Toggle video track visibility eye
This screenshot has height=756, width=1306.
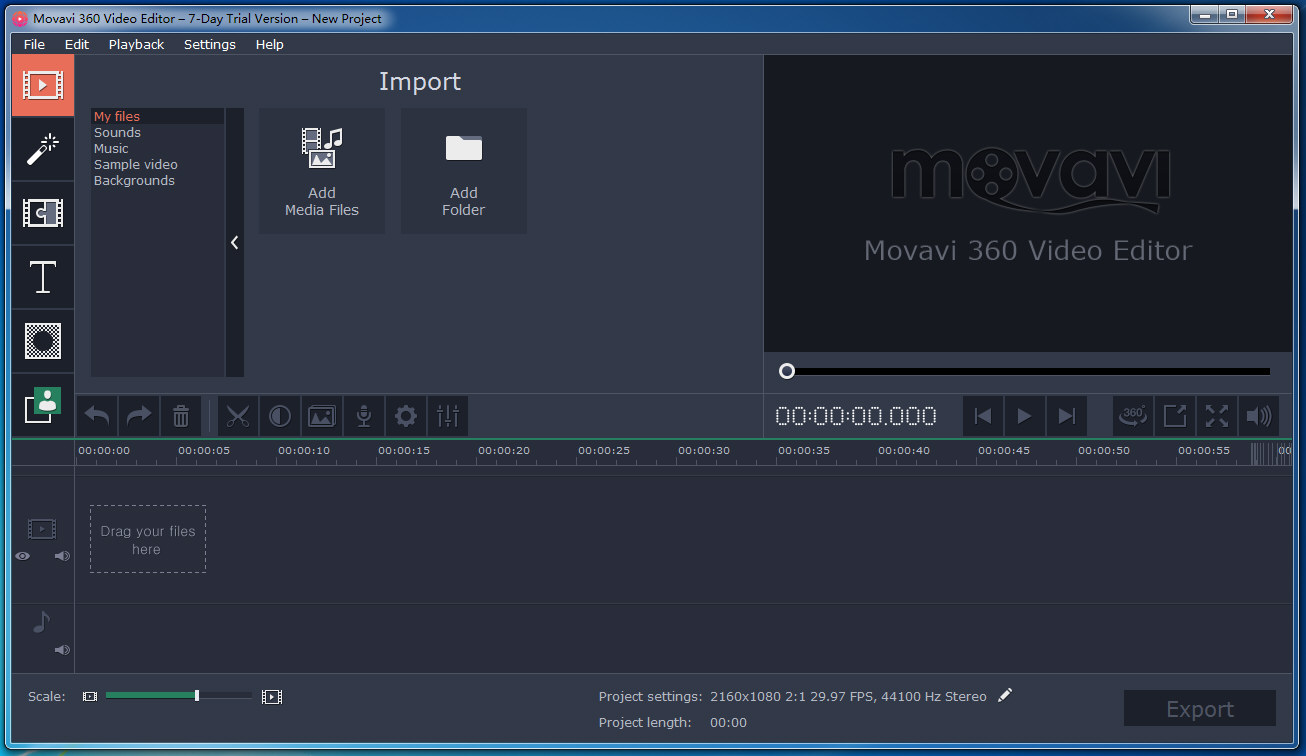[x=23, y=556]
